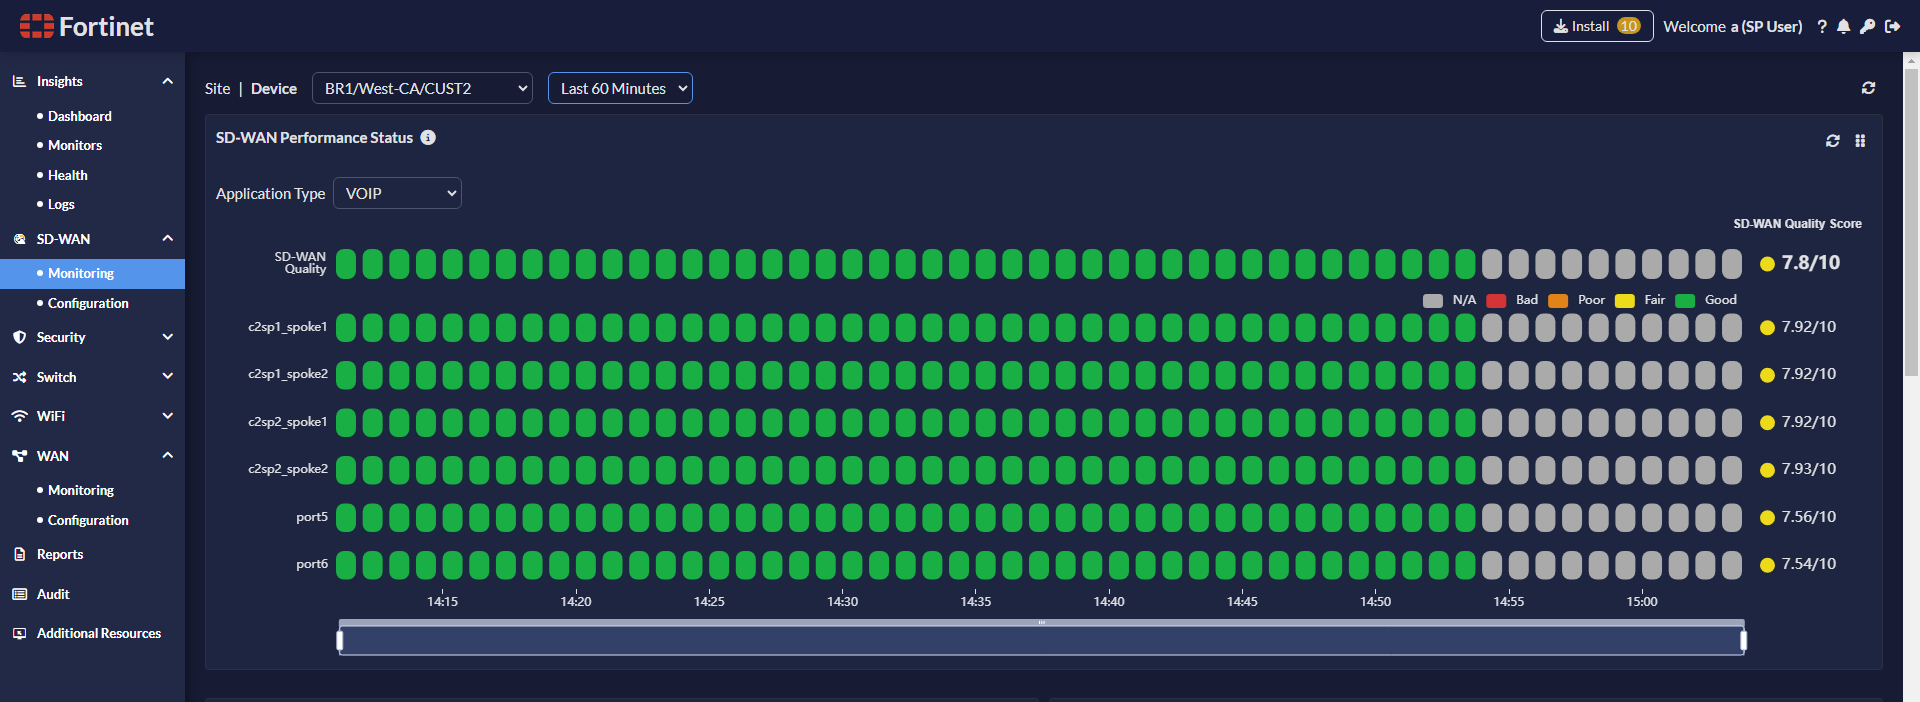Open the Last 60 Minutes time dropdown
The height and width of the screenshot is (702, 1920).
620,88
